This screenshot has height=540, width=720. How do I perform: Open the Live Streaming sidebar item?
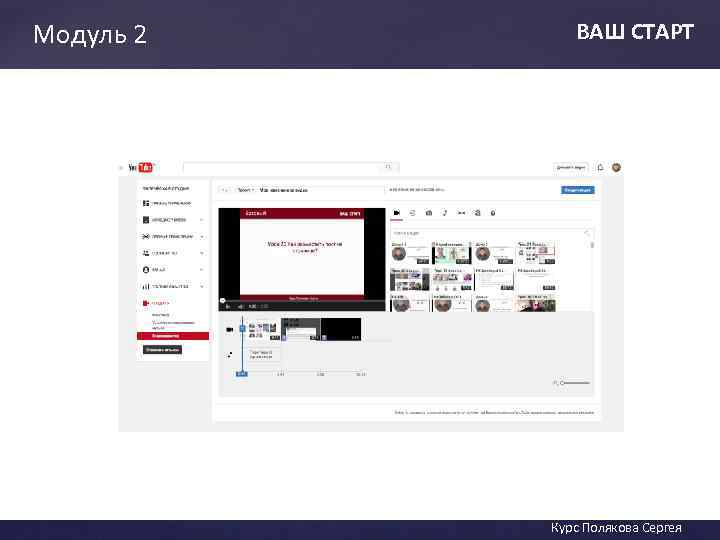click(168, 236)
